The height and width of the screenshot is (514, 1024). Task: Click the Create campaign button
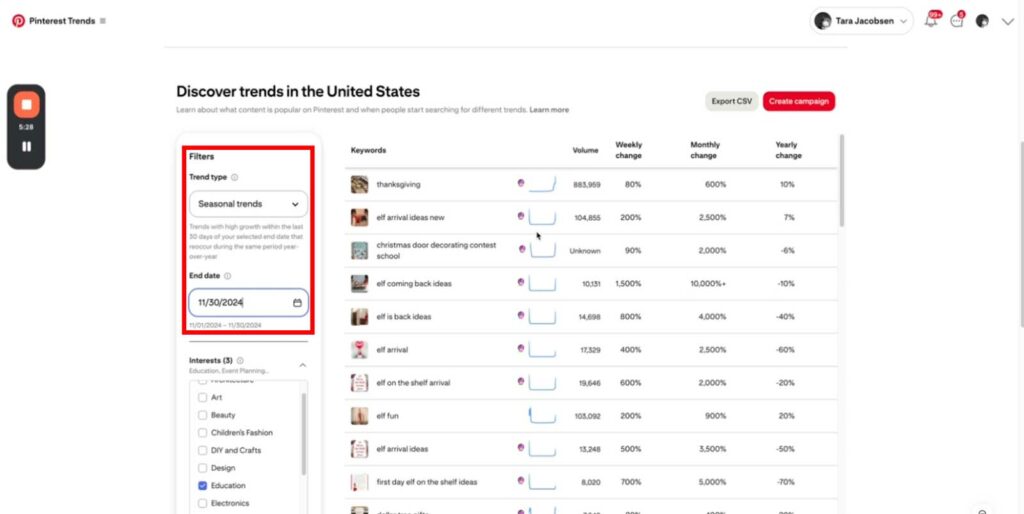(799, 101)
